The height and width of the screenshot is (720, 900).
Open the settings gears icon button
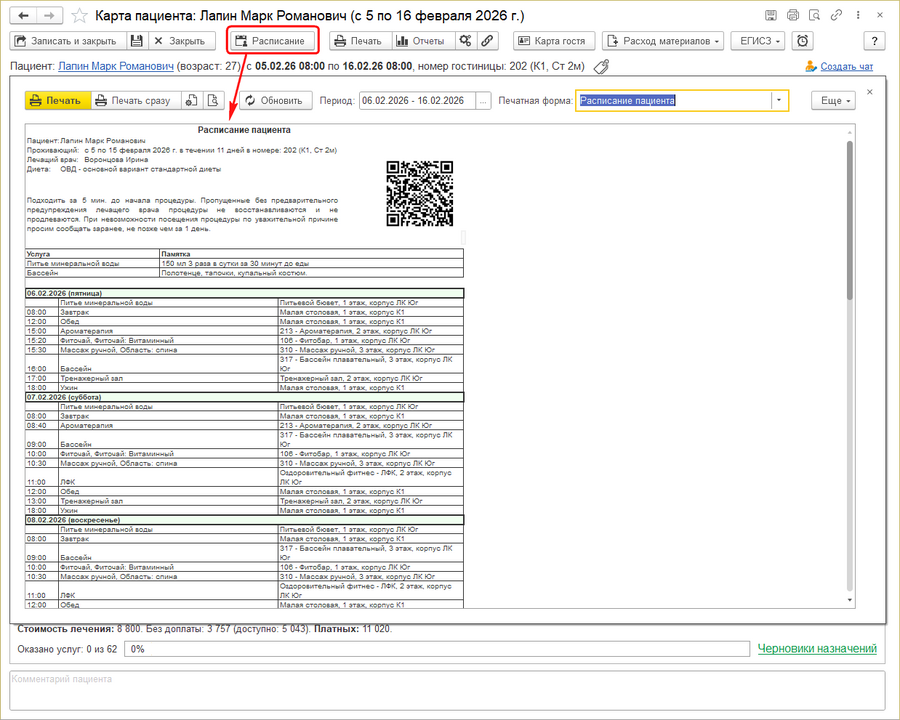pyautogui.click(x=464, y=41)
